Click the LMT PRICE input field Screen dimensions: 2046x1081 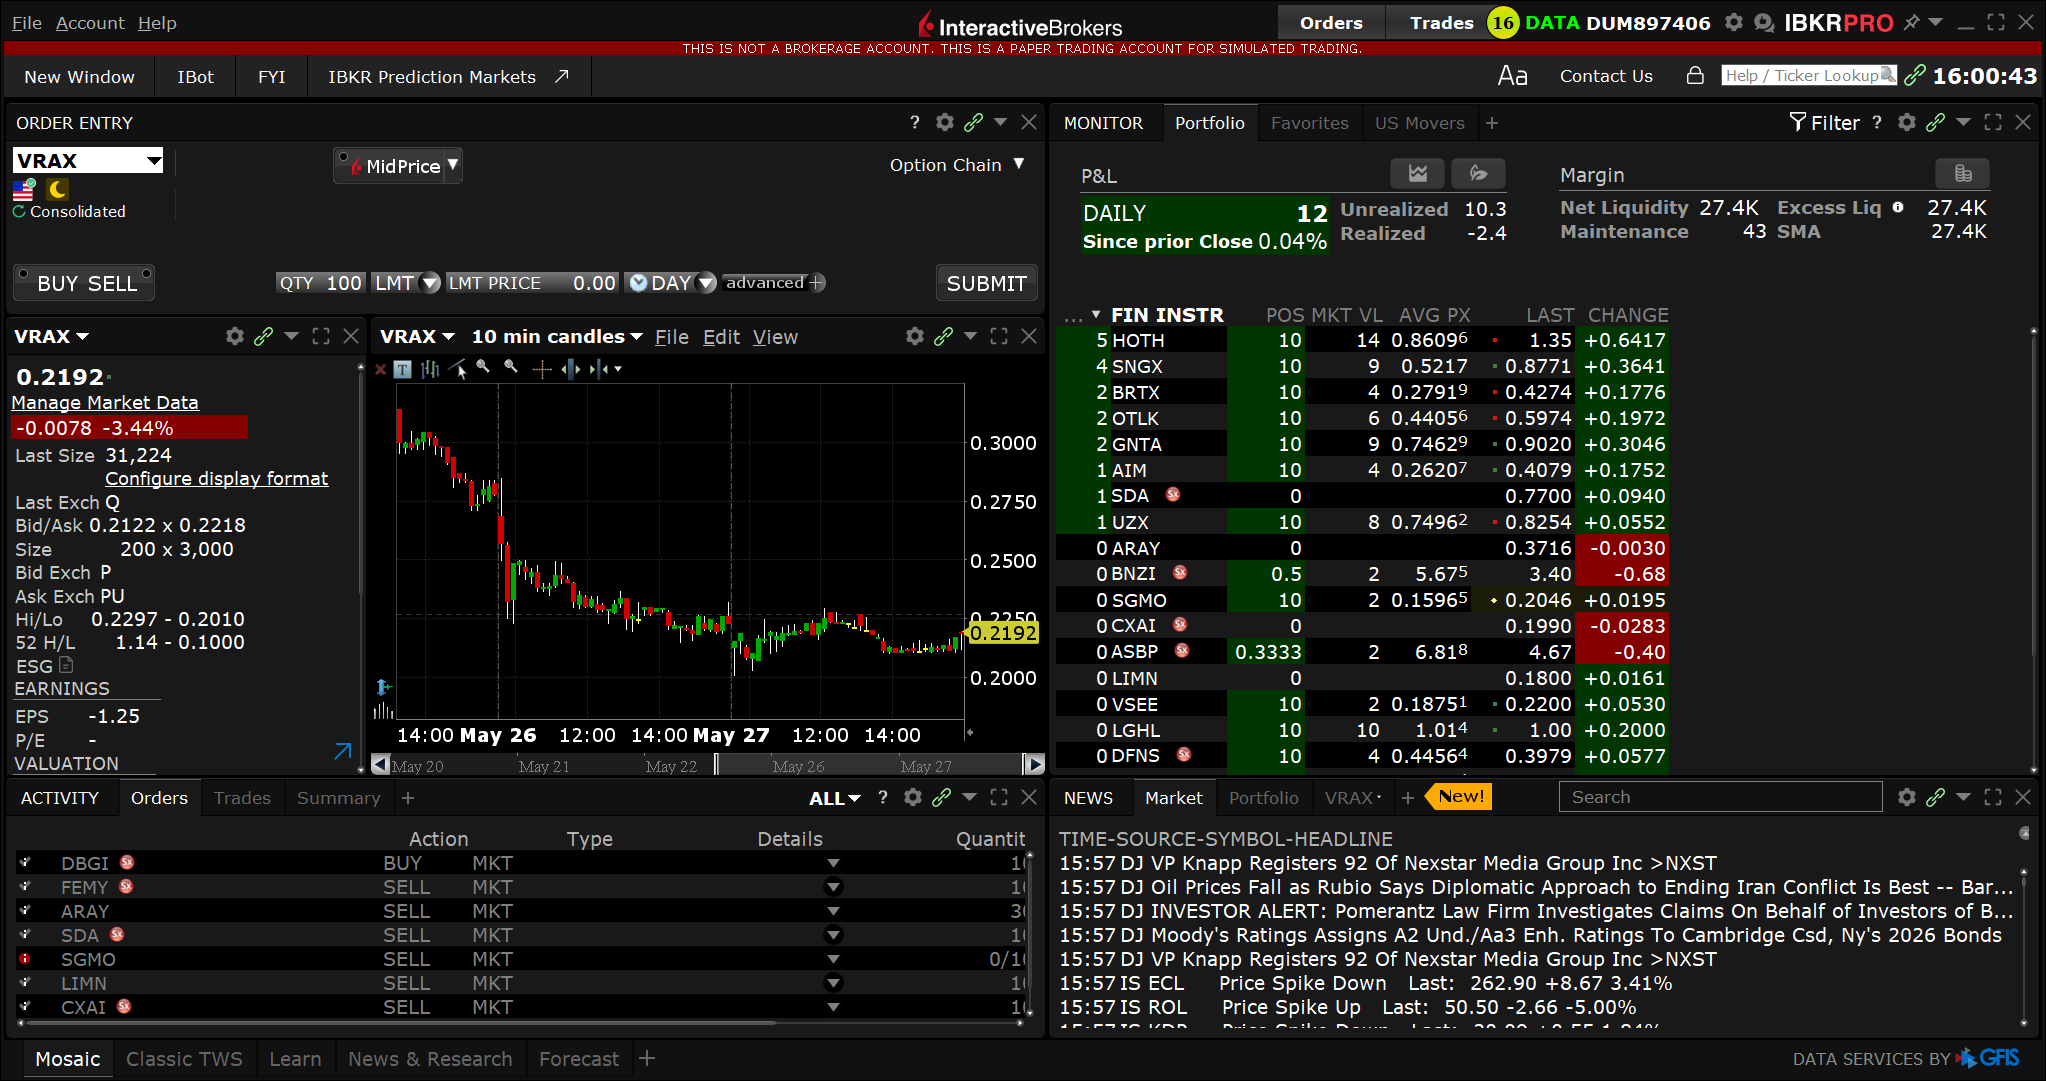(x=532, y=283)
